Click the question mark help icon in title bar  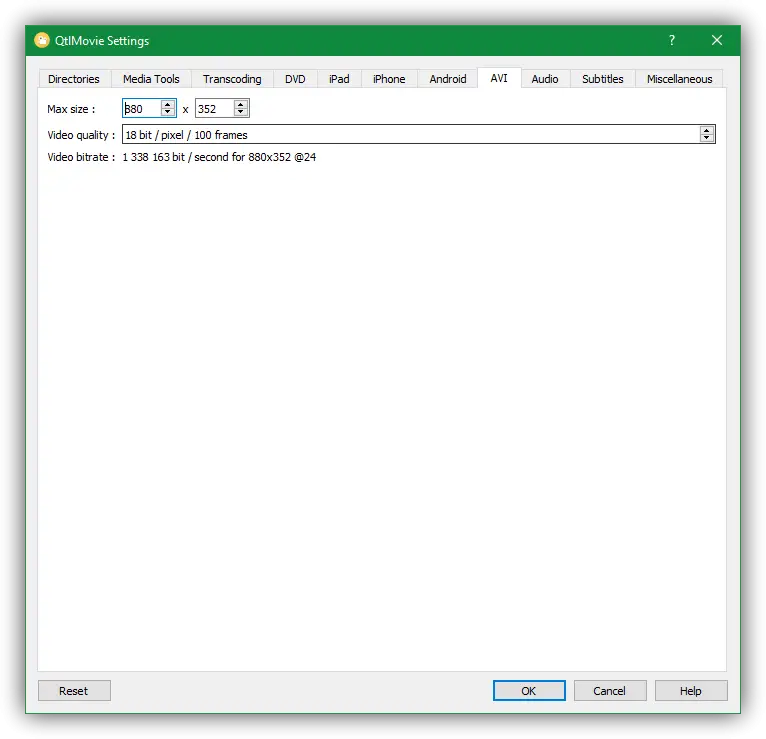672,40
